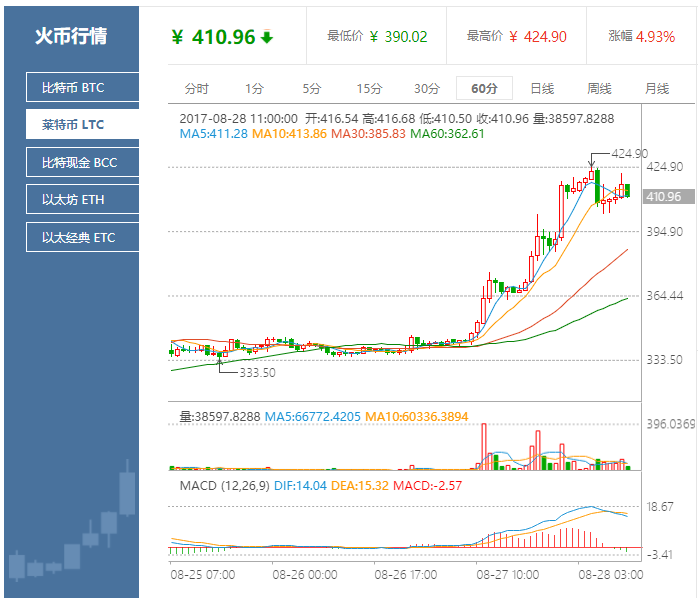Show the 日线 daily chart
This screenshot has height=598, width=698.
(x=542, y=88)
